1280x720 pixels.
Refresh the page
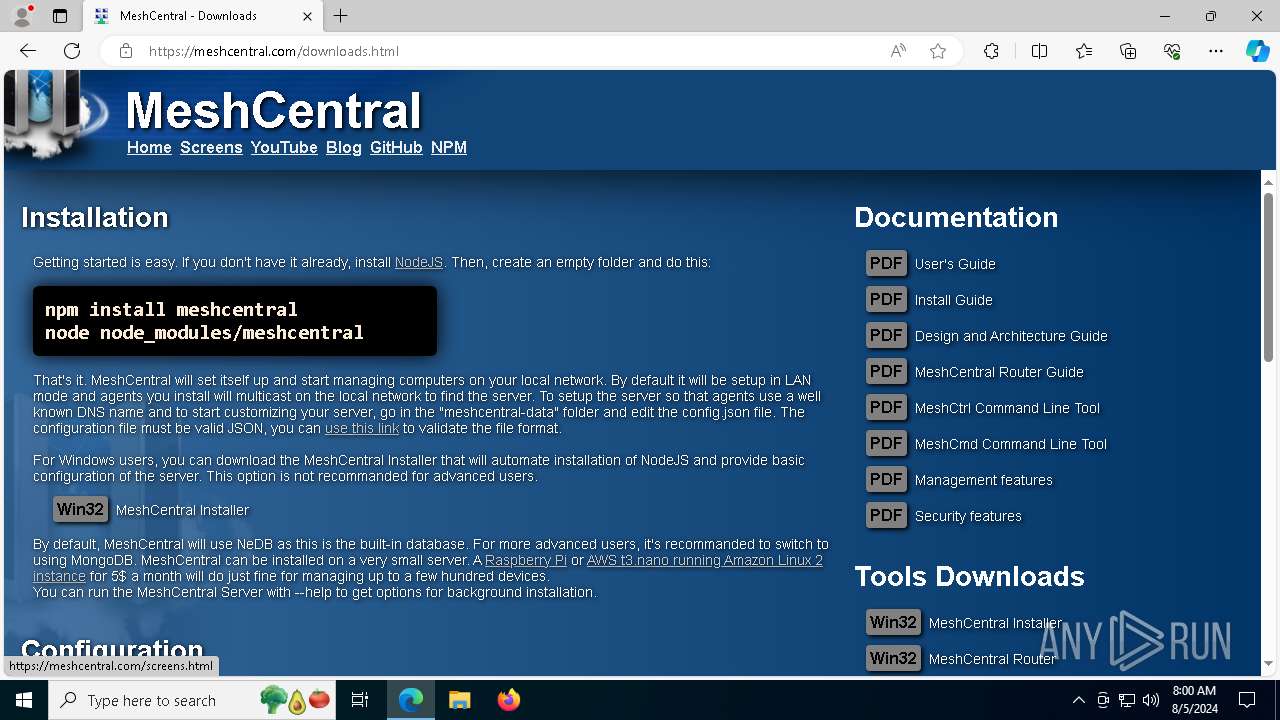tap(72, 51)
